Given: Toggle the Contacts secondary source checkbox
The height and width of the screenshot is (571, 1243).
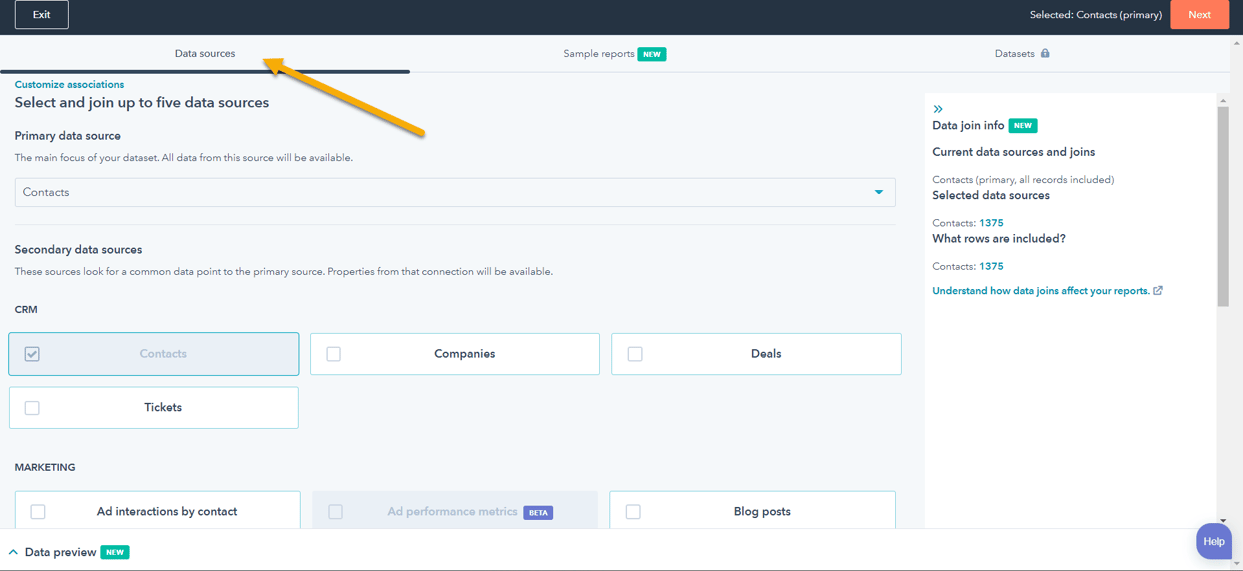Looking at the screenshot, I should (x=32, y=354).
